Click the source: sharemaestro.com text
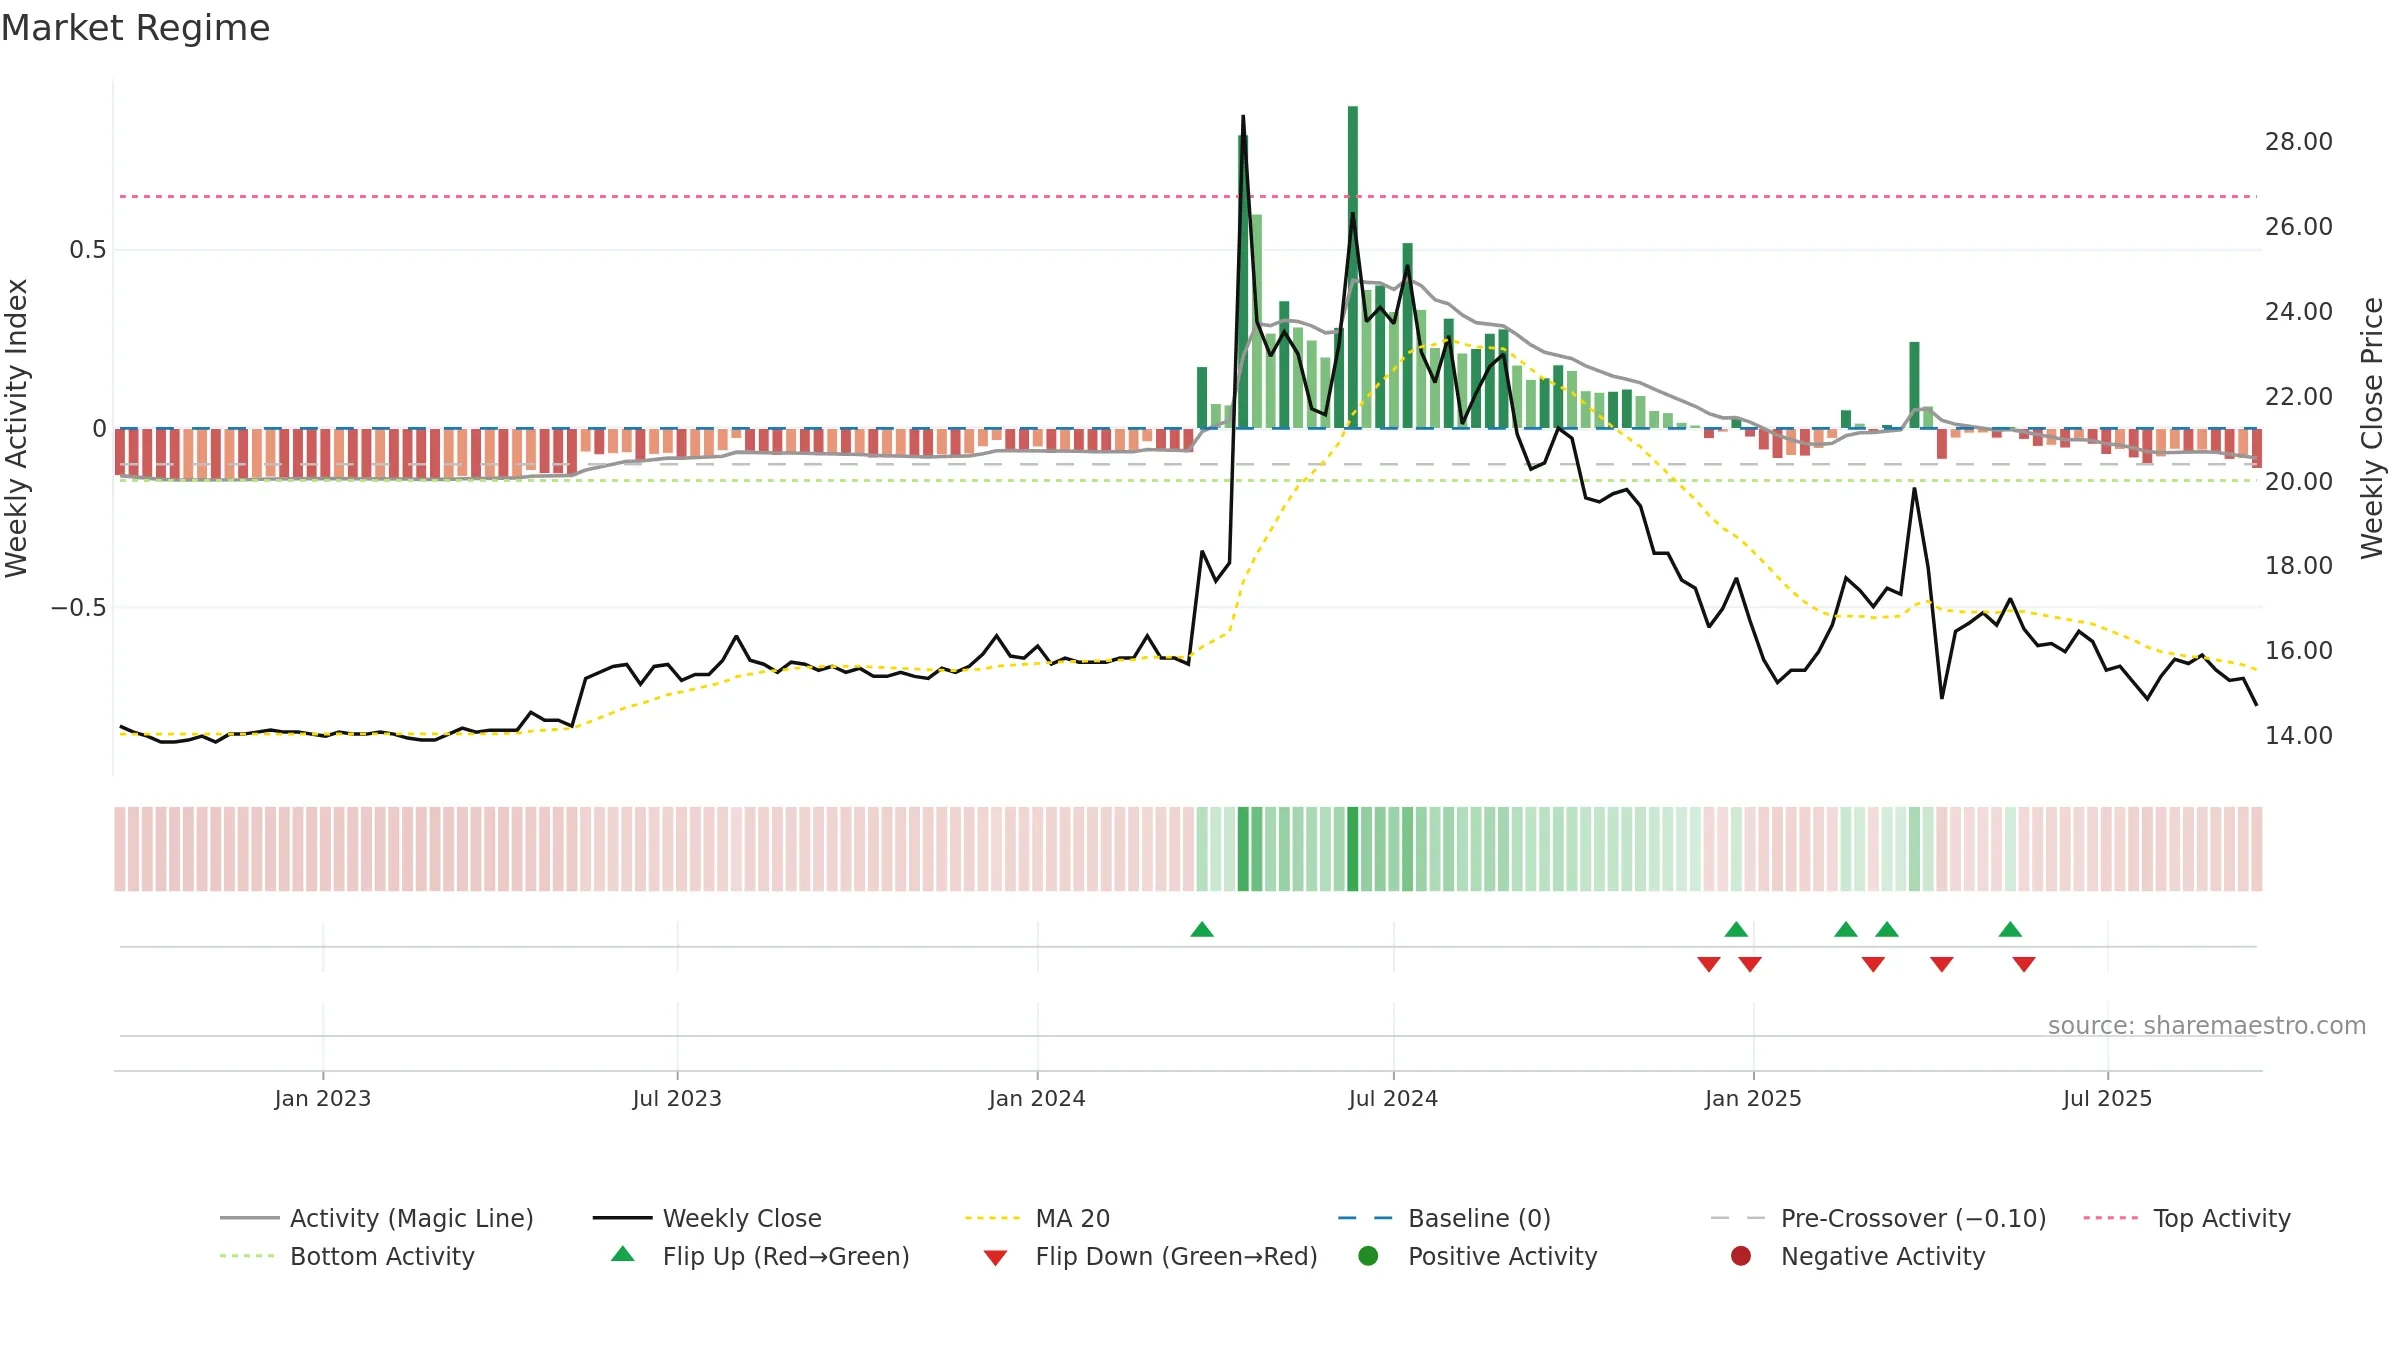Screen dimensions: 2400x1350 [x=2207, y=1026]
